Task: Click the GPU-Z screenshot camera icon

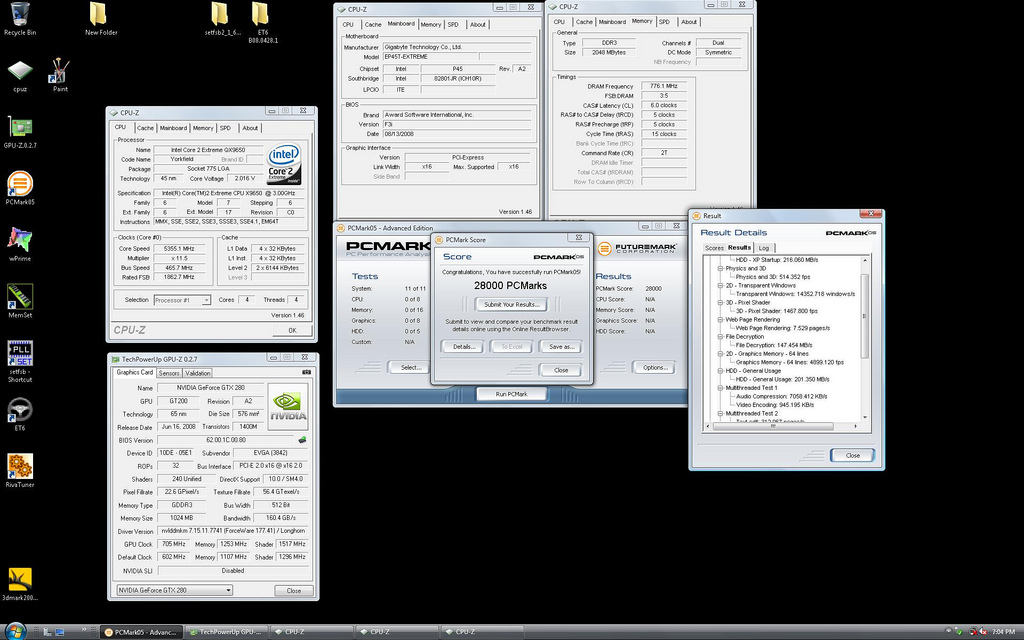Action: 306,372
